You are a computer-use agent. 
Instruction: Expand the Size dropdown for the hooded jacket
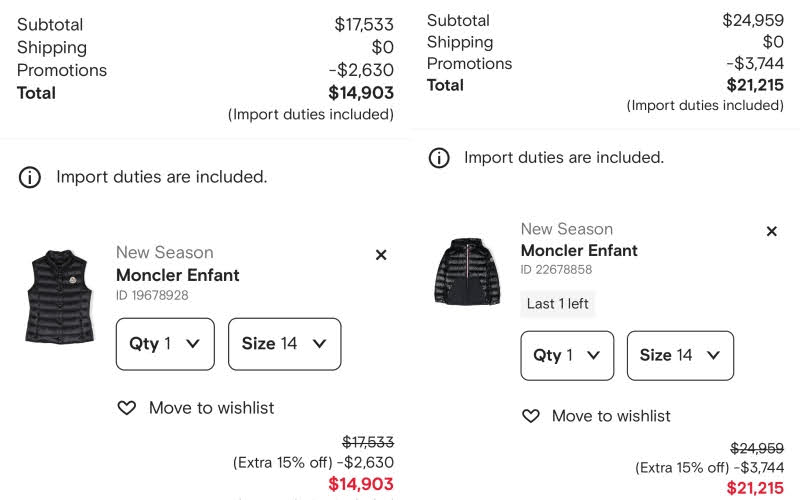680,355
